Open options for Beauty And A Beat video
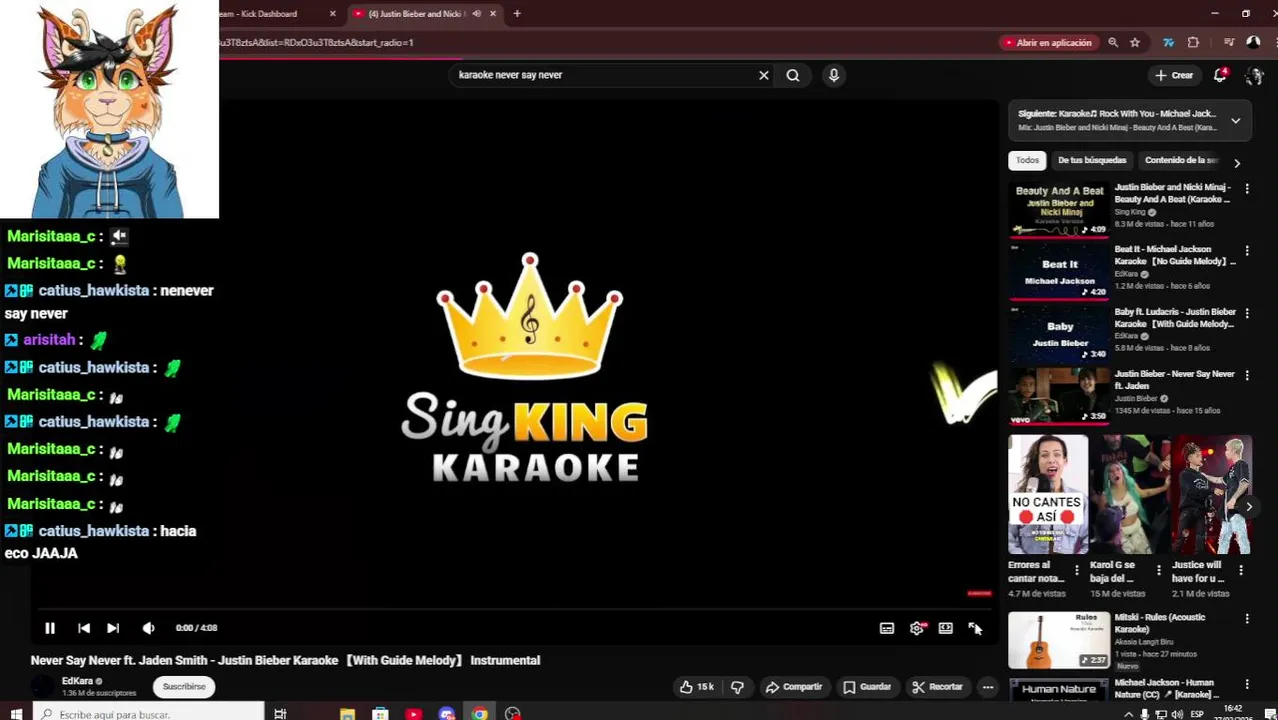1278x720 pixels. pos(1247,188)
